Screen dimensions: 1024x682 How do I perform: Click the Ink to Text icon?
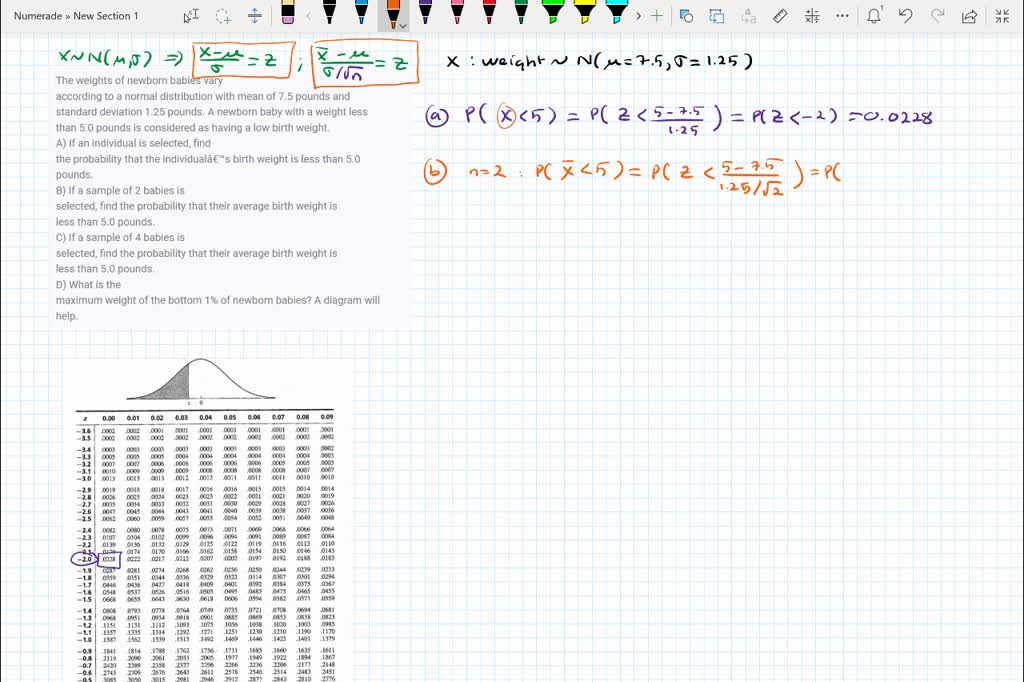(x=748, y=16)
